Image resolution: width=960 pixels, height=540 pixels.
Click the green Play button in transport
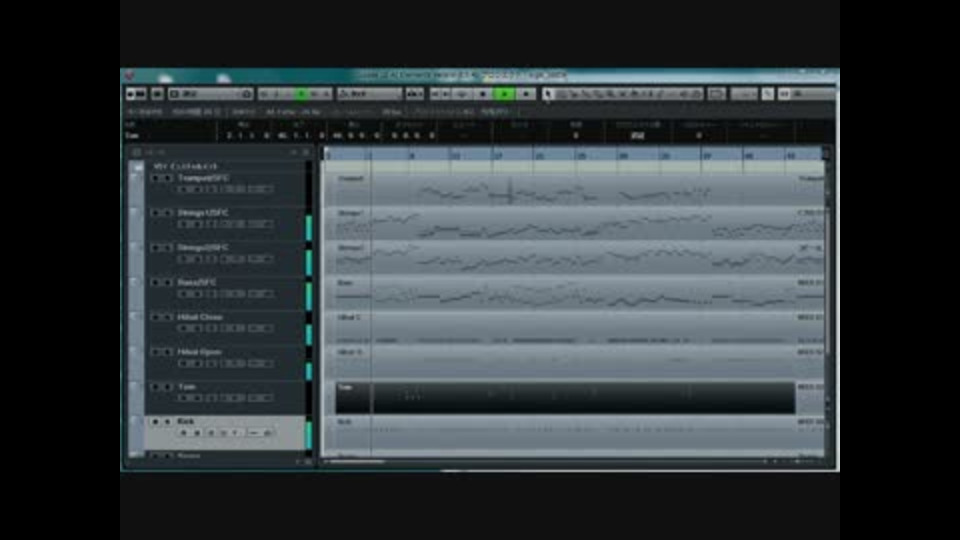(x=504, y=94)
